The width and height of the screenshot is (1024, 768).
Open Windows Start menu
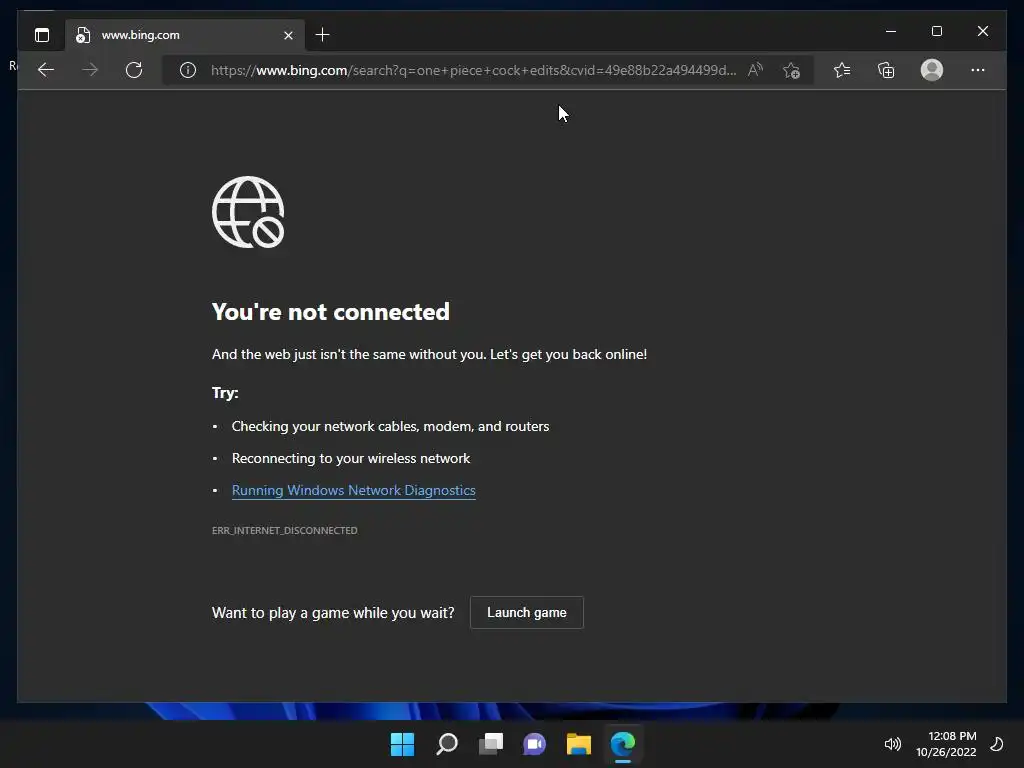[402, 744]
